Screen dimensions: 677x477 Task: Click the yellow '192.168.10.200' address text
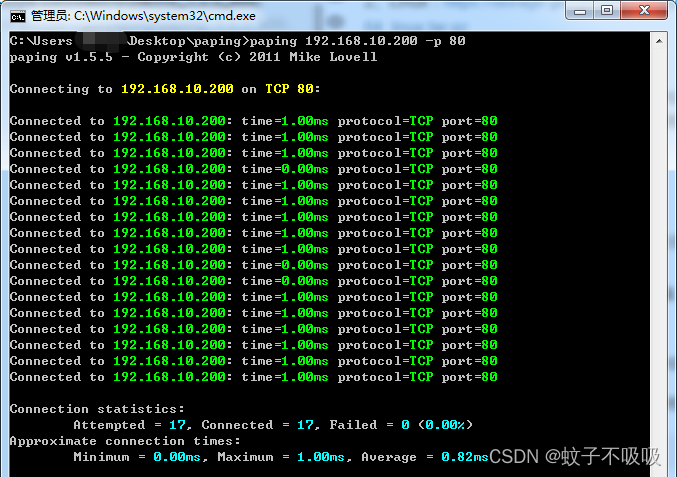pyautogui.click(x=177, y=89)
